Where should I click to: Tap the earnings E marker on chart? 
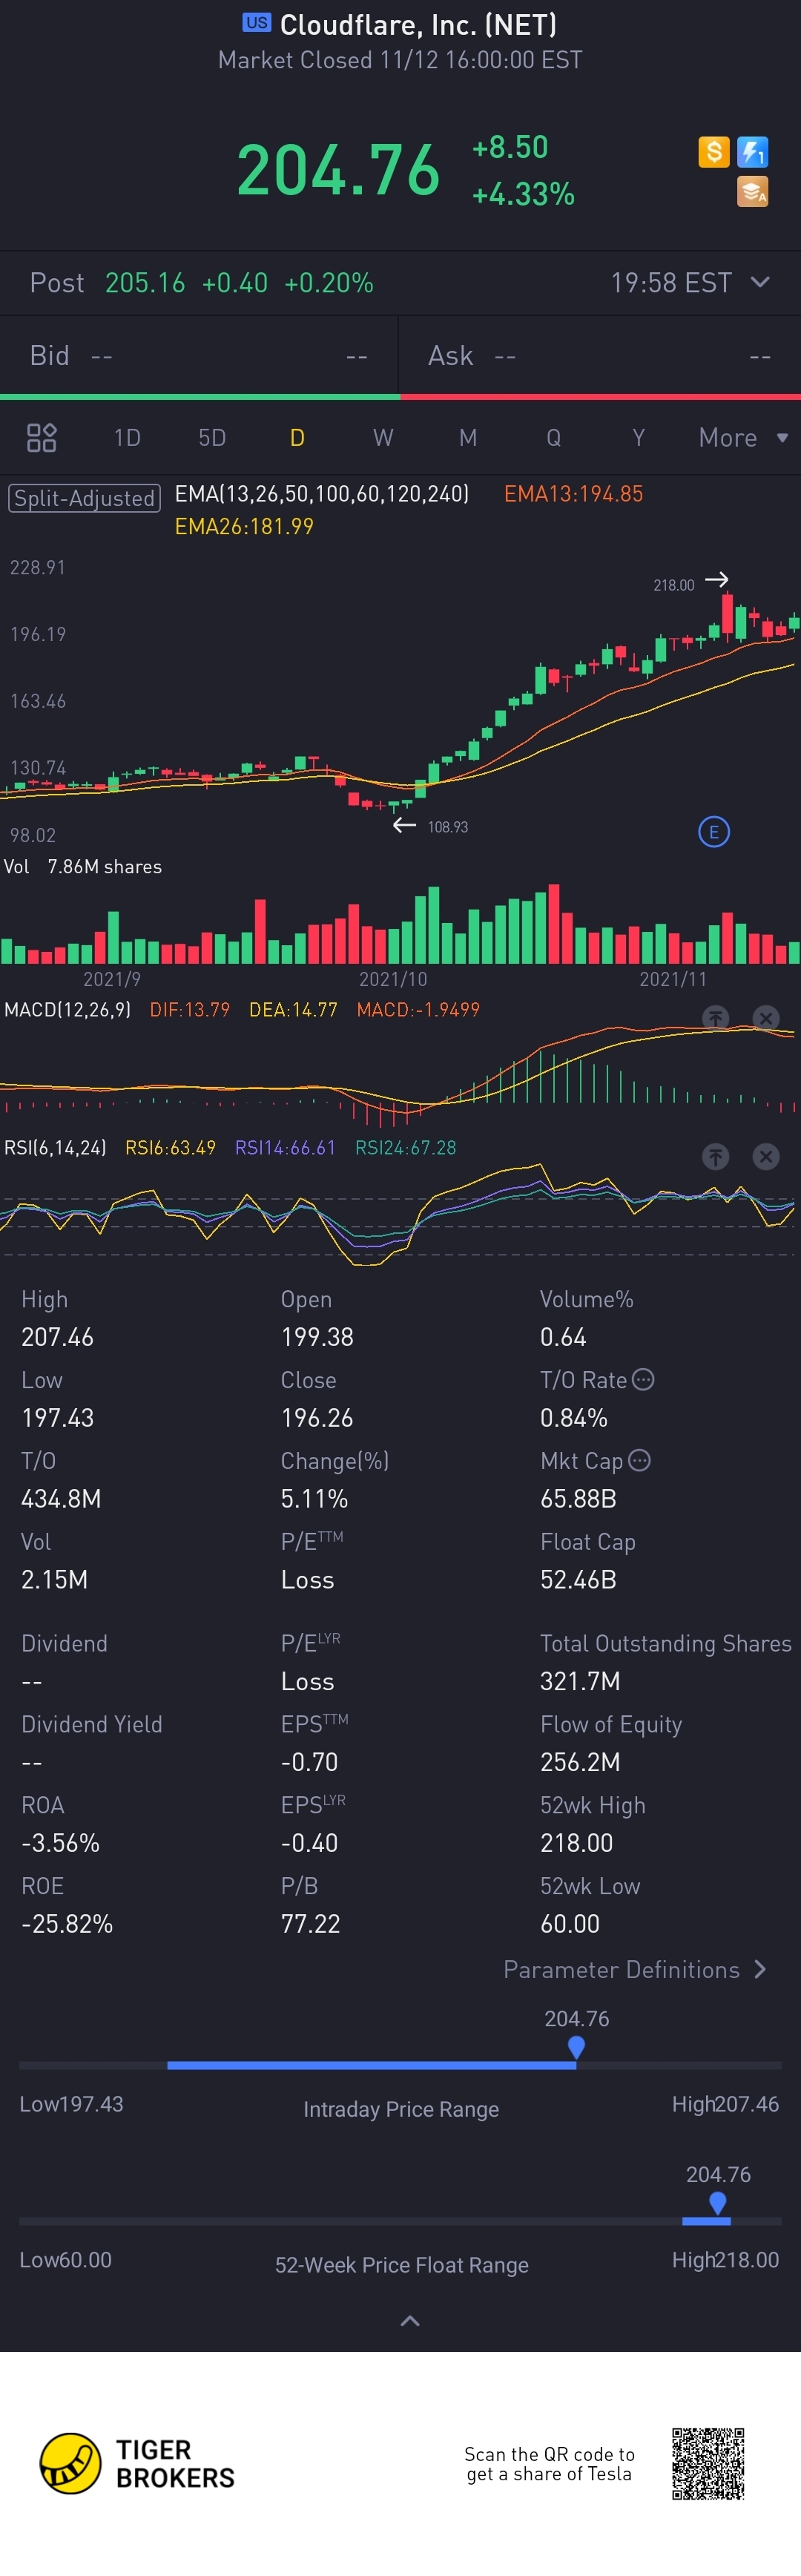point(713,831)
